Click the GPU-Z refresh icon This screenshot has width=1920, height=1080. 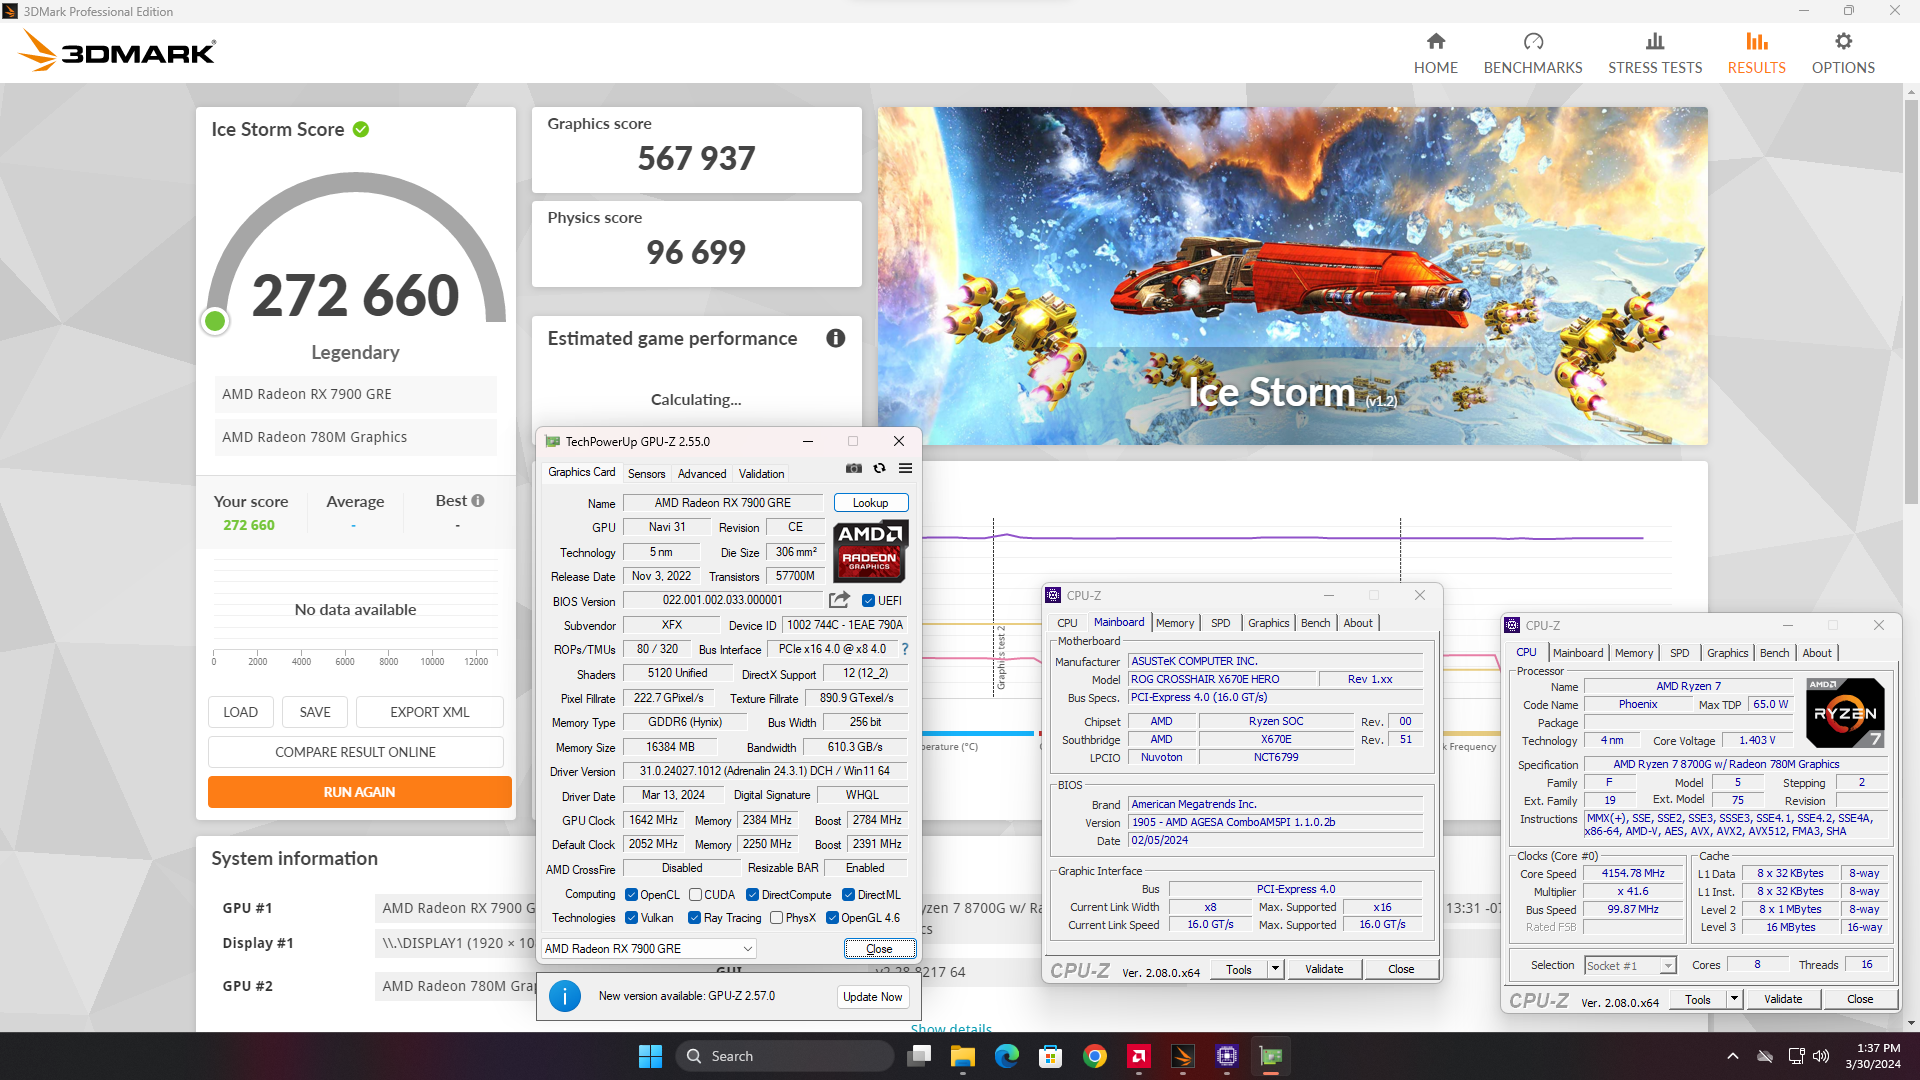tap(879, 468)
